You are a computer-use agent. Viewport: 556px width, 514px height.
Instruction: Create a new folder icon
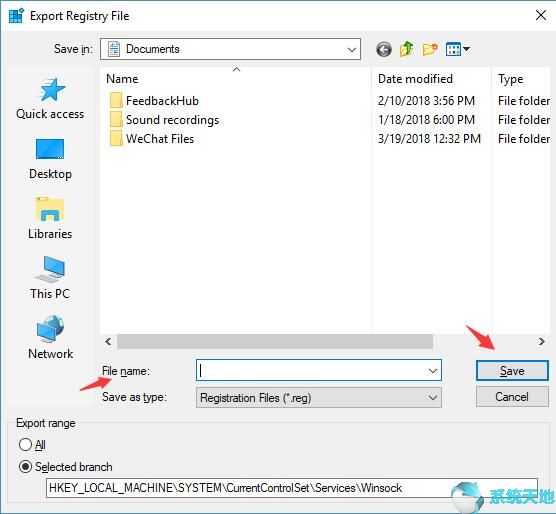[x=430, y=49]
